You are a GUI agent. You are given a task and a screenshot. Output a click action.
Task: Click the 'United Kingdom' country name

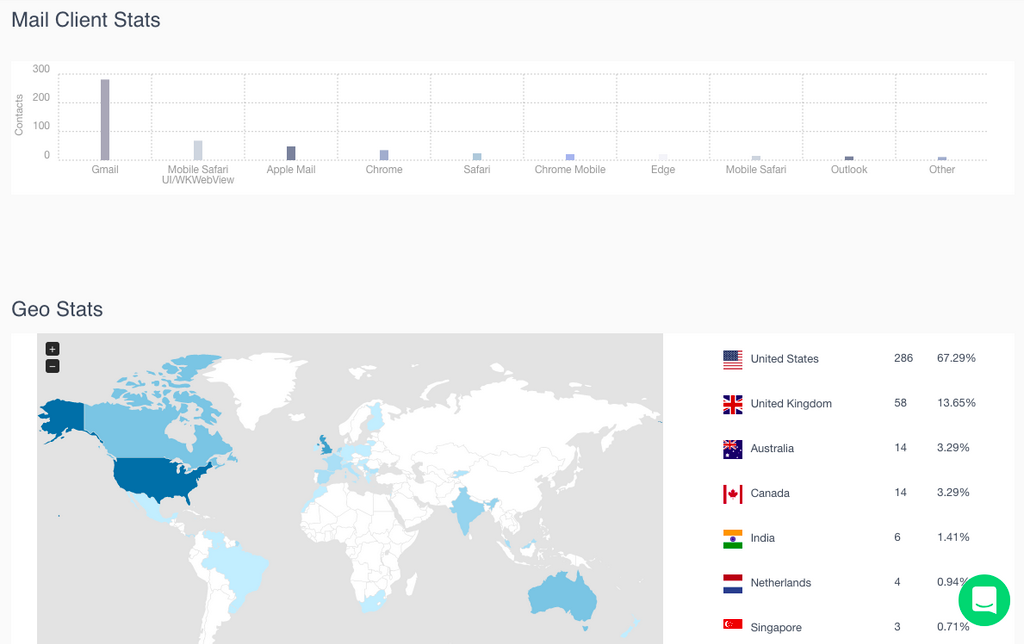coord(791,404)
